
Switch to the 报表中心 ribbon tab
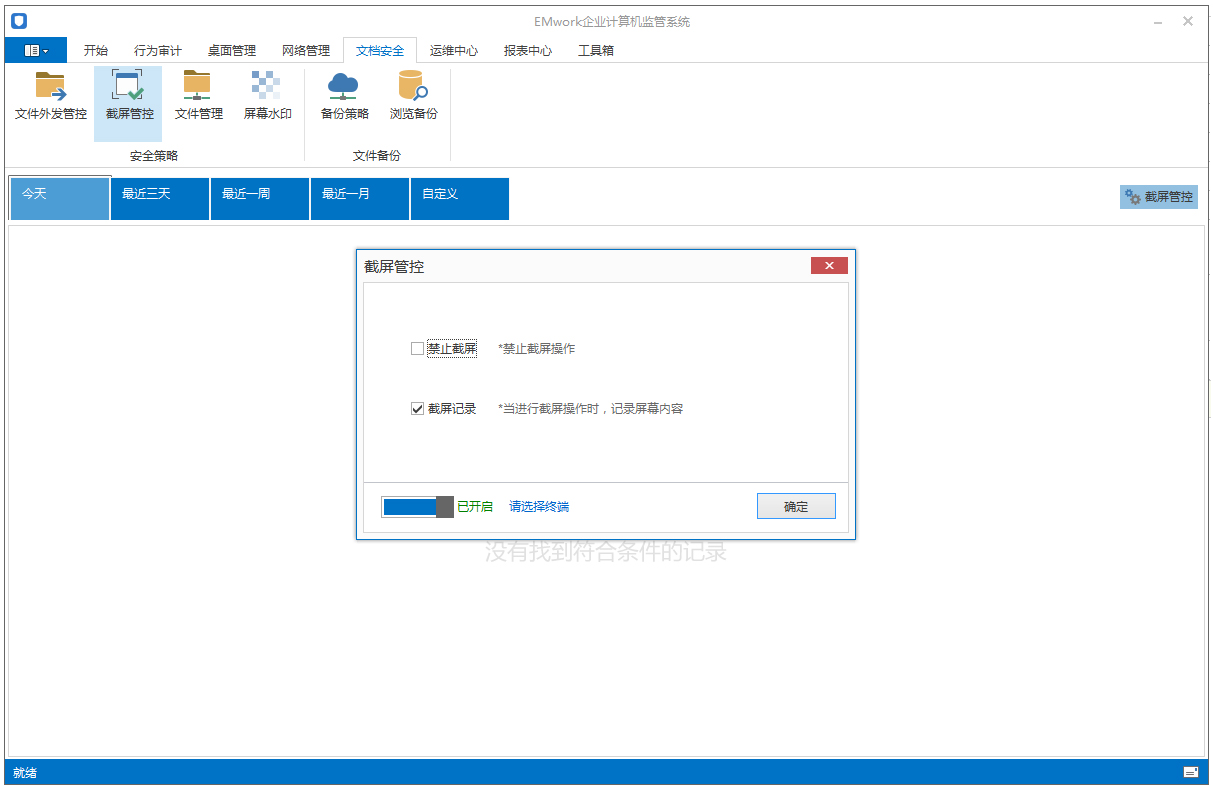(x=527, y=50)
